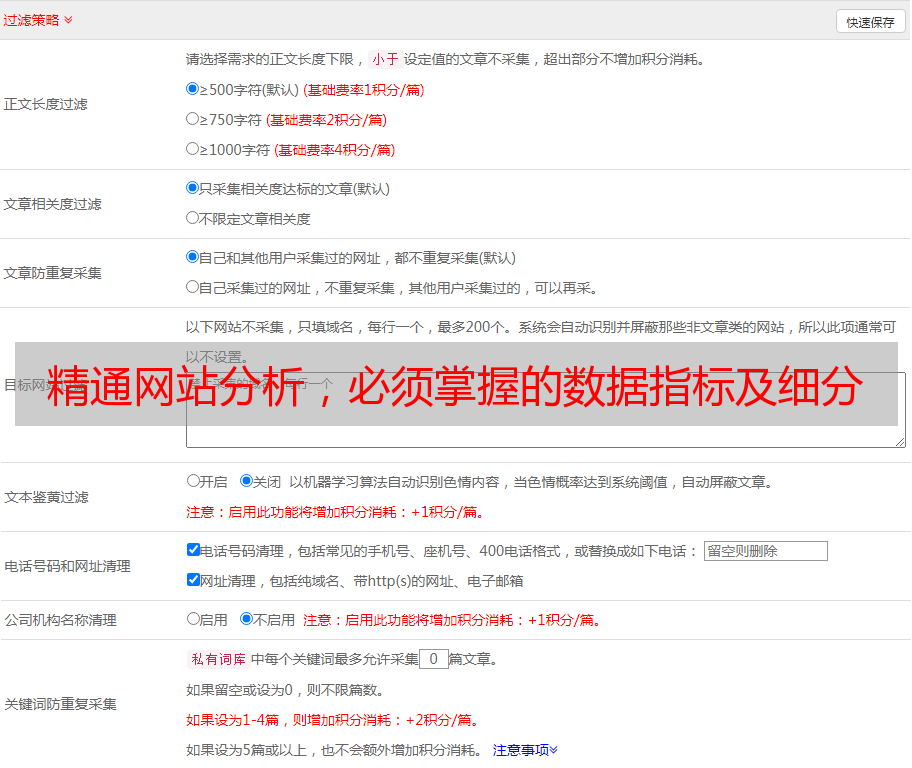The image size is (912, 768).
Task: Select 自己和其他用户采集过的网址 no-repeat option
Action: point(193,257)
